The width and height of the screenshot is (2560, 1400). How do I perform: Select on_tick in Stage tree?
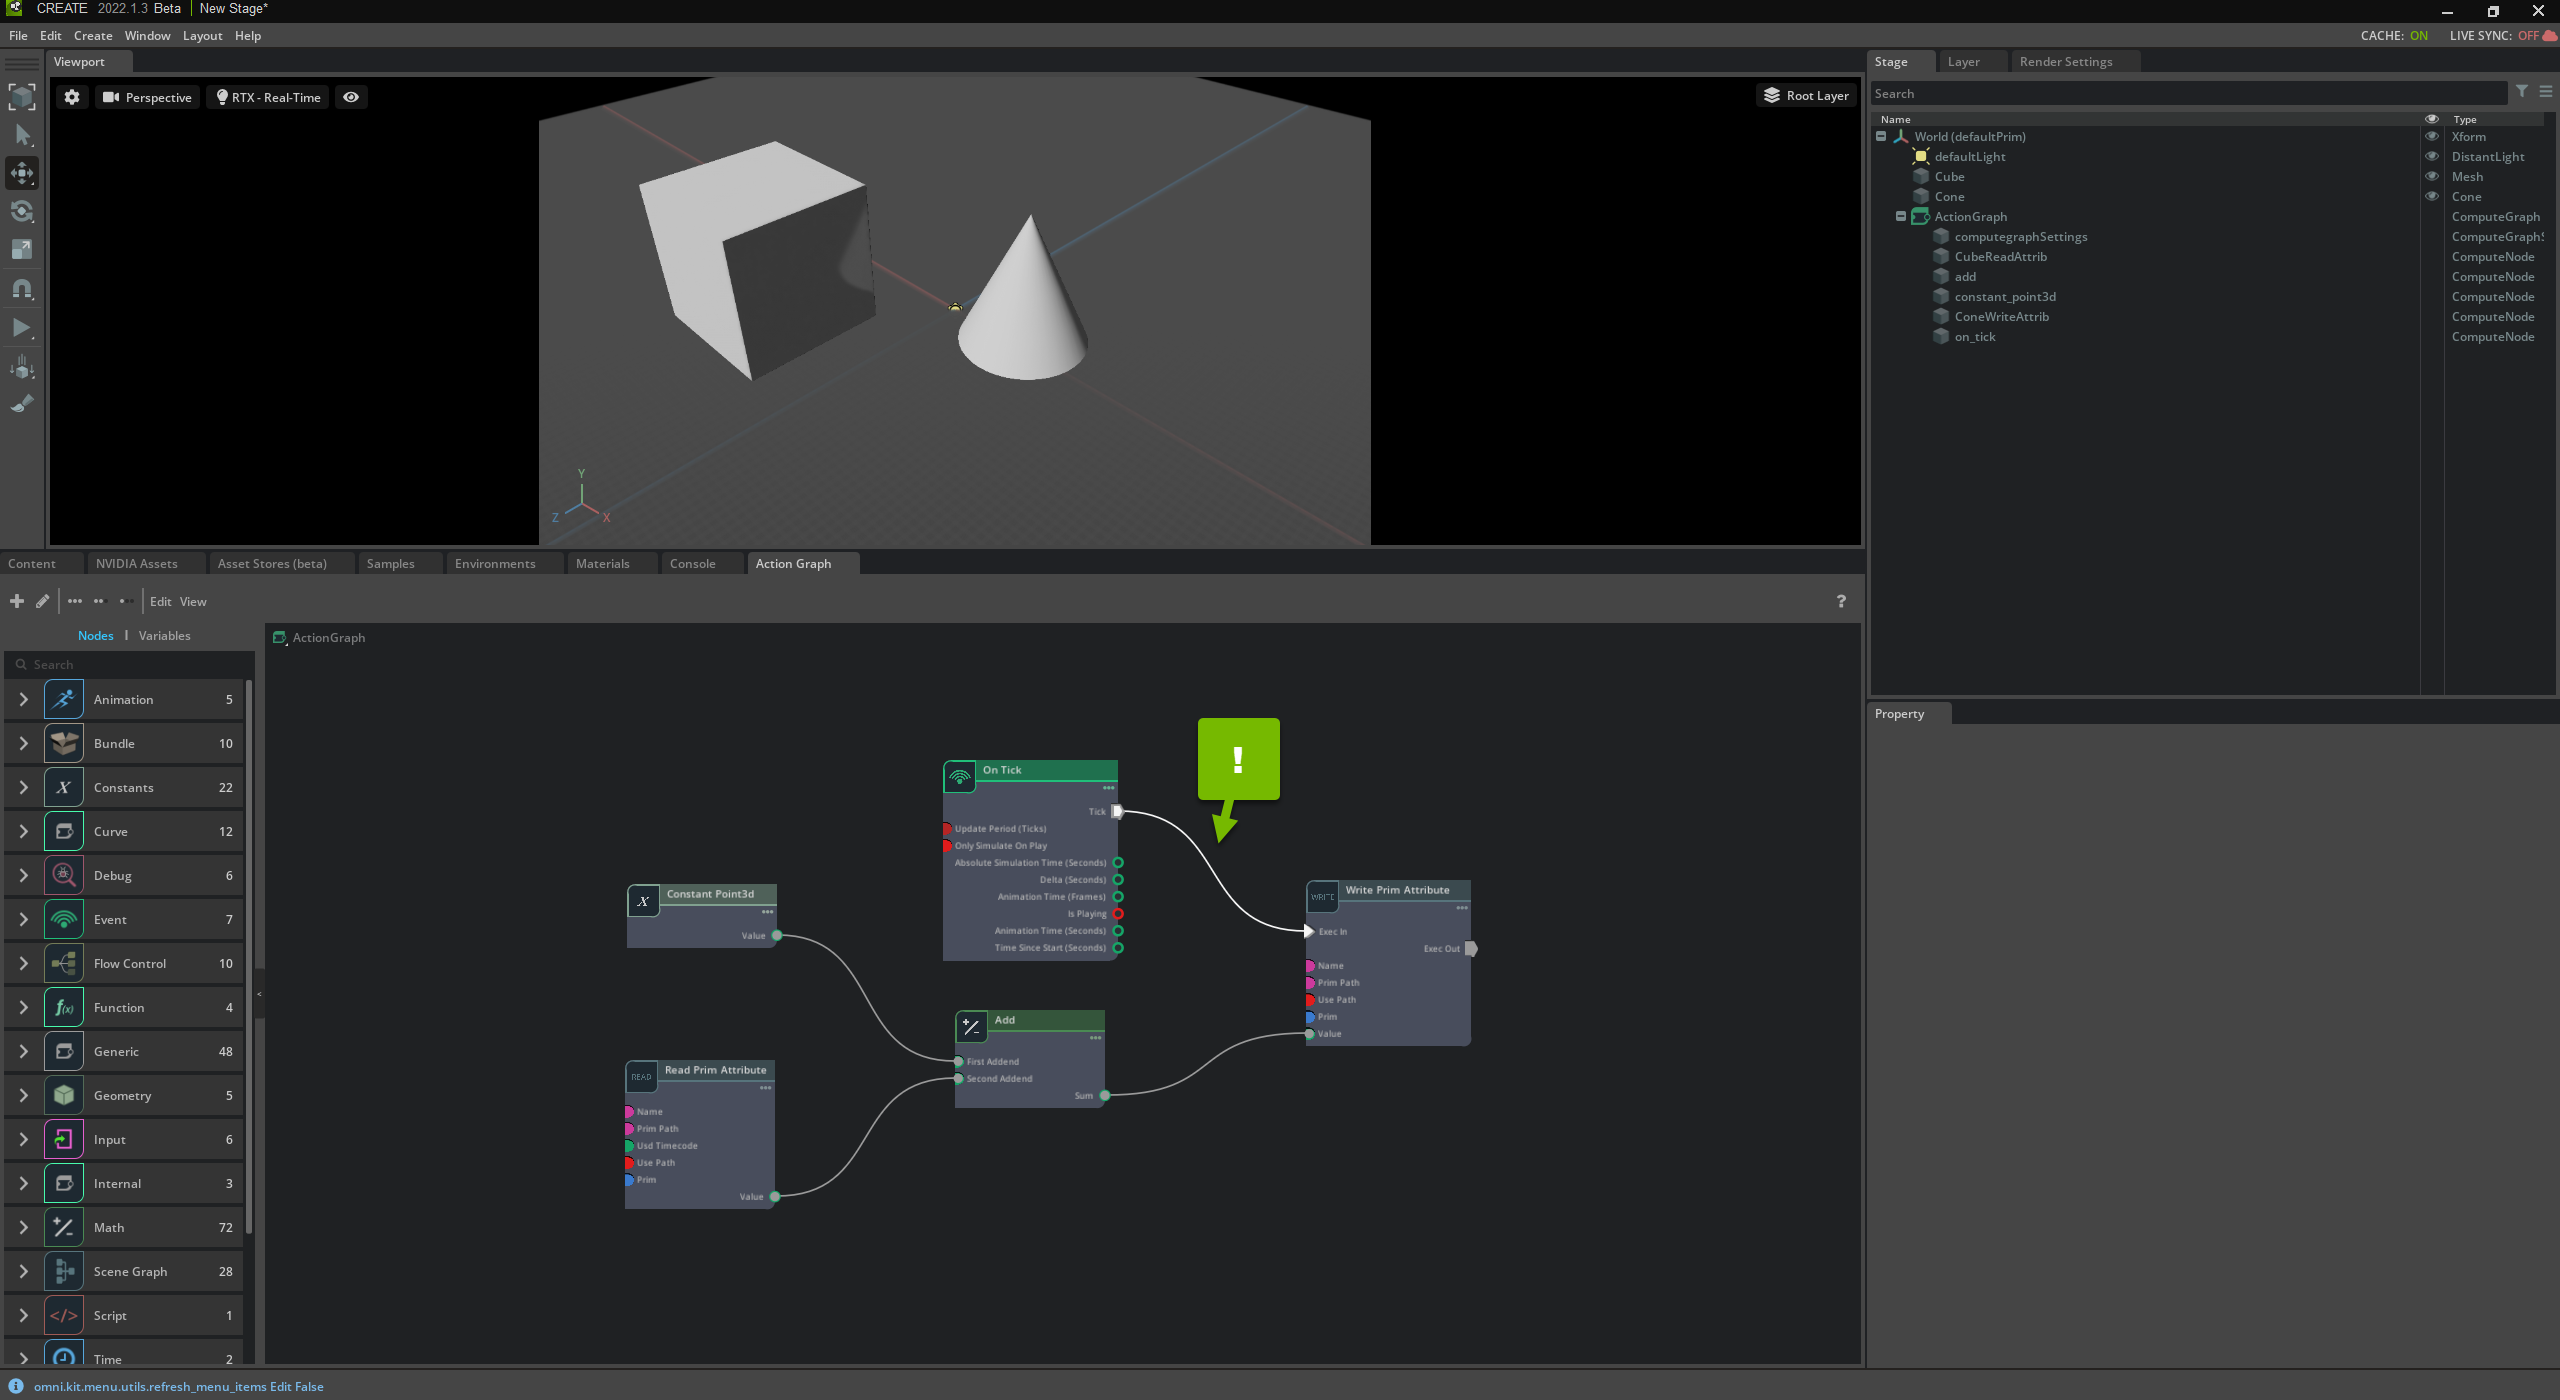tap(1974, 336)
